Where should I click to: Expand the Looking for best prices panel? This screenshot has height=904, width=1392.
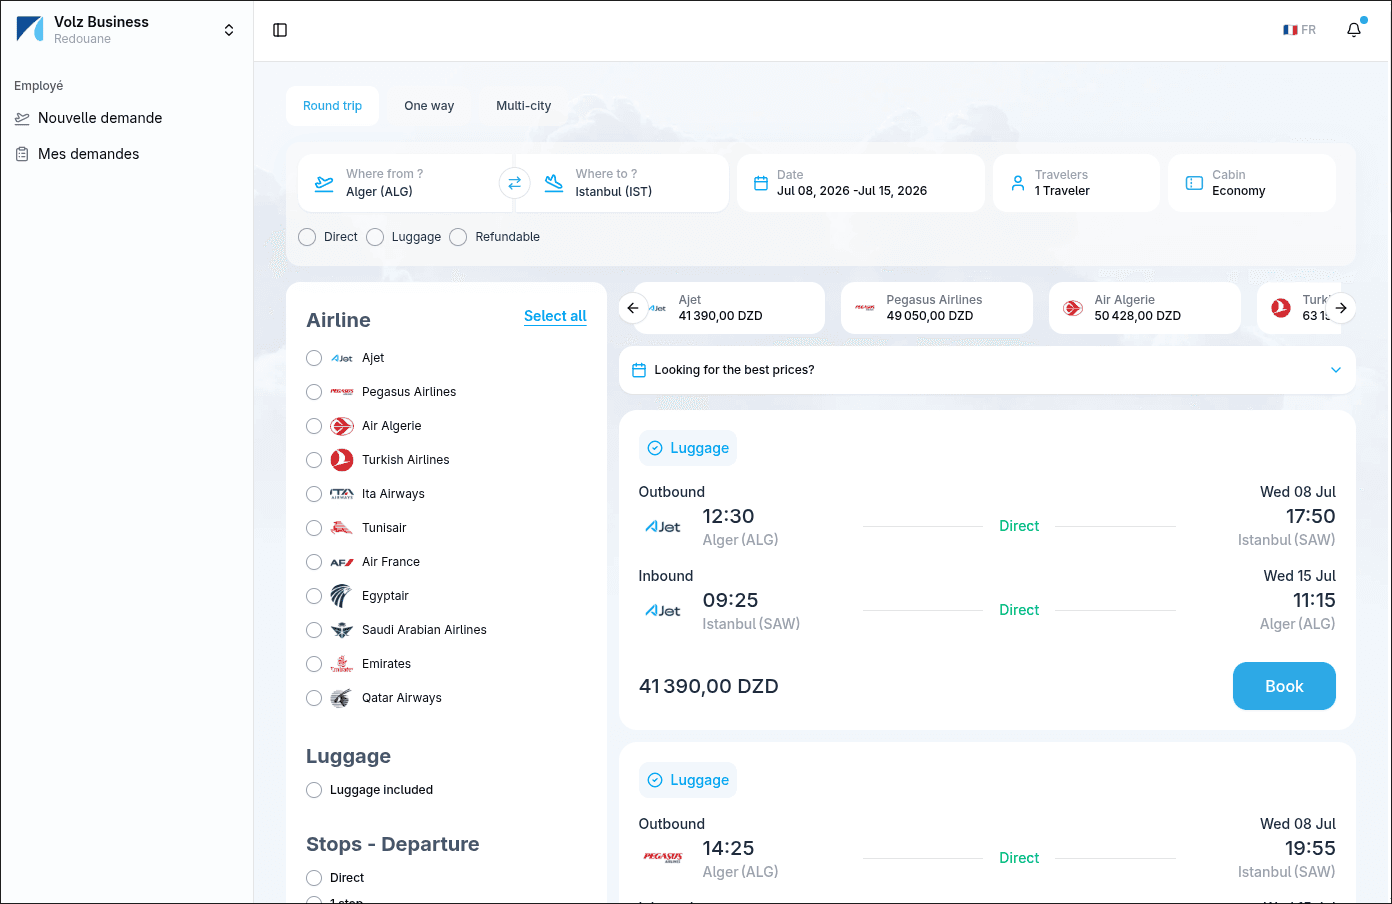coord(987,370)
